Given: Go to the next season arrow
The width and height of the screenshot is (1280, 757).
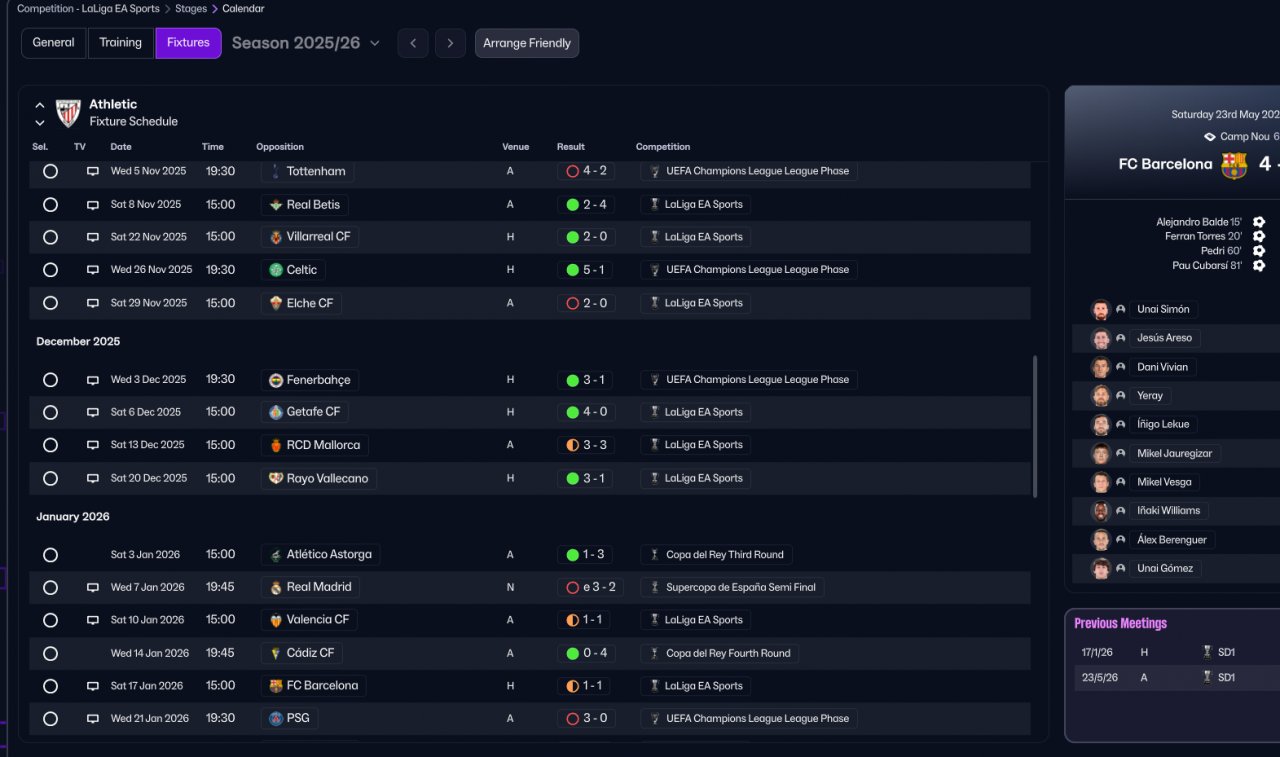Looking at the screenshot, I should [x=450, y=43].
